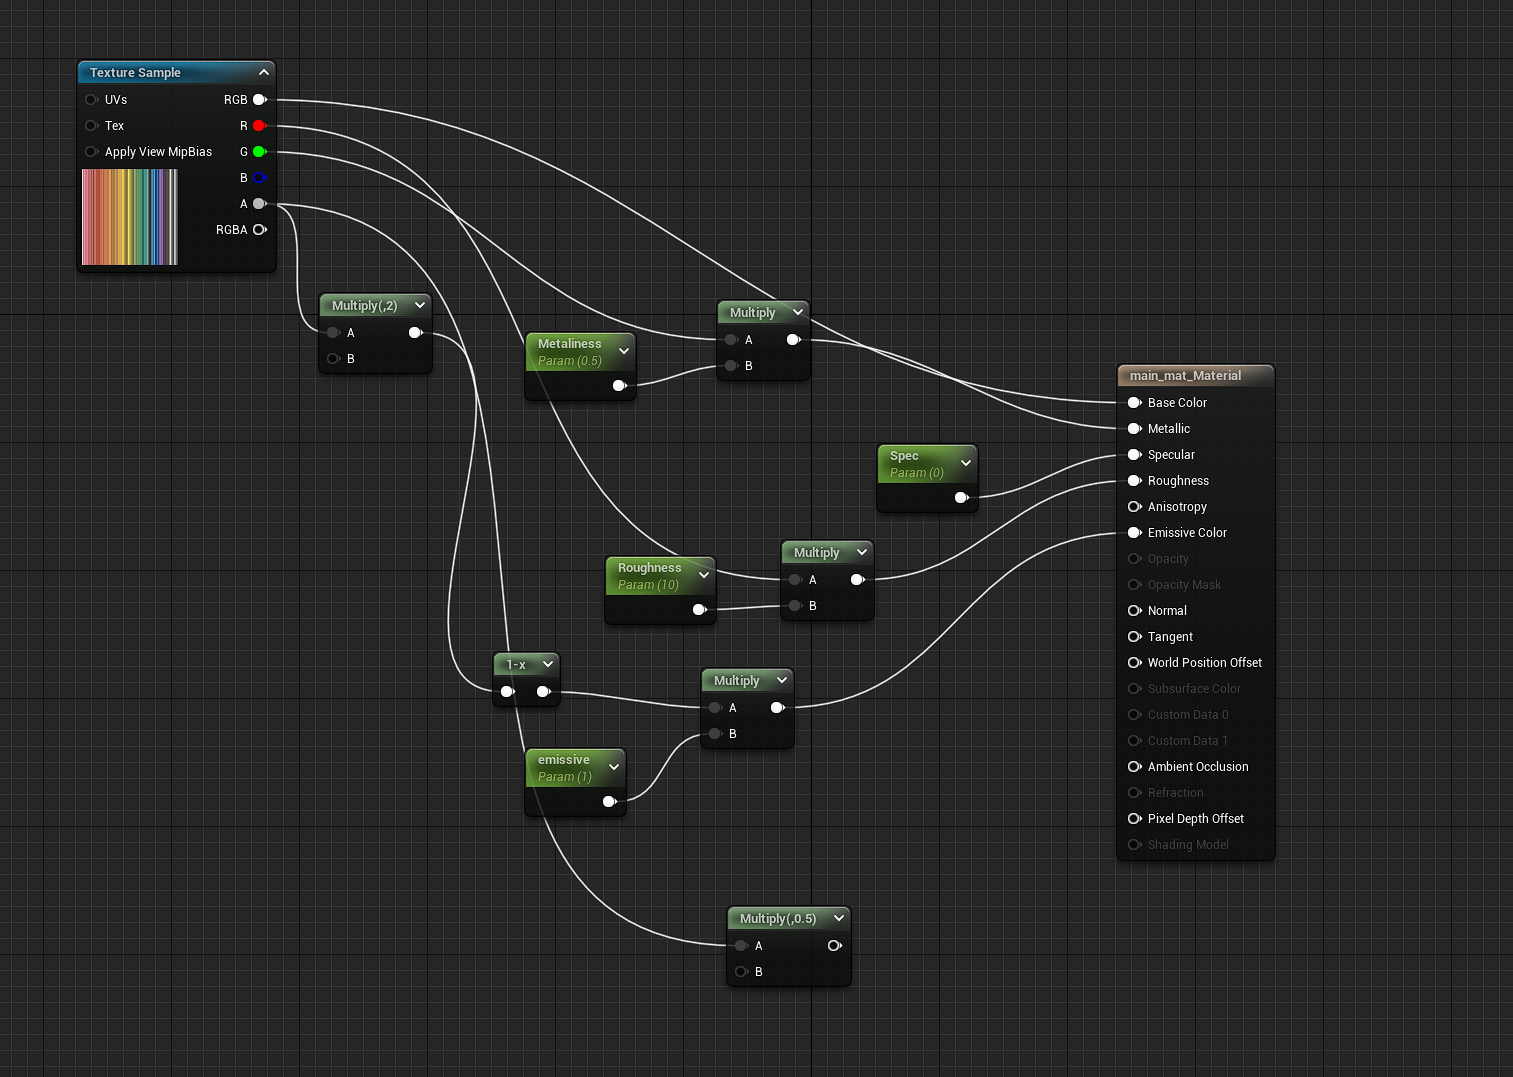The height and width of the screenshot is (1077, 1513).
Task: Click the Roughness Param output pin
Action: click(x=700, y=610)
